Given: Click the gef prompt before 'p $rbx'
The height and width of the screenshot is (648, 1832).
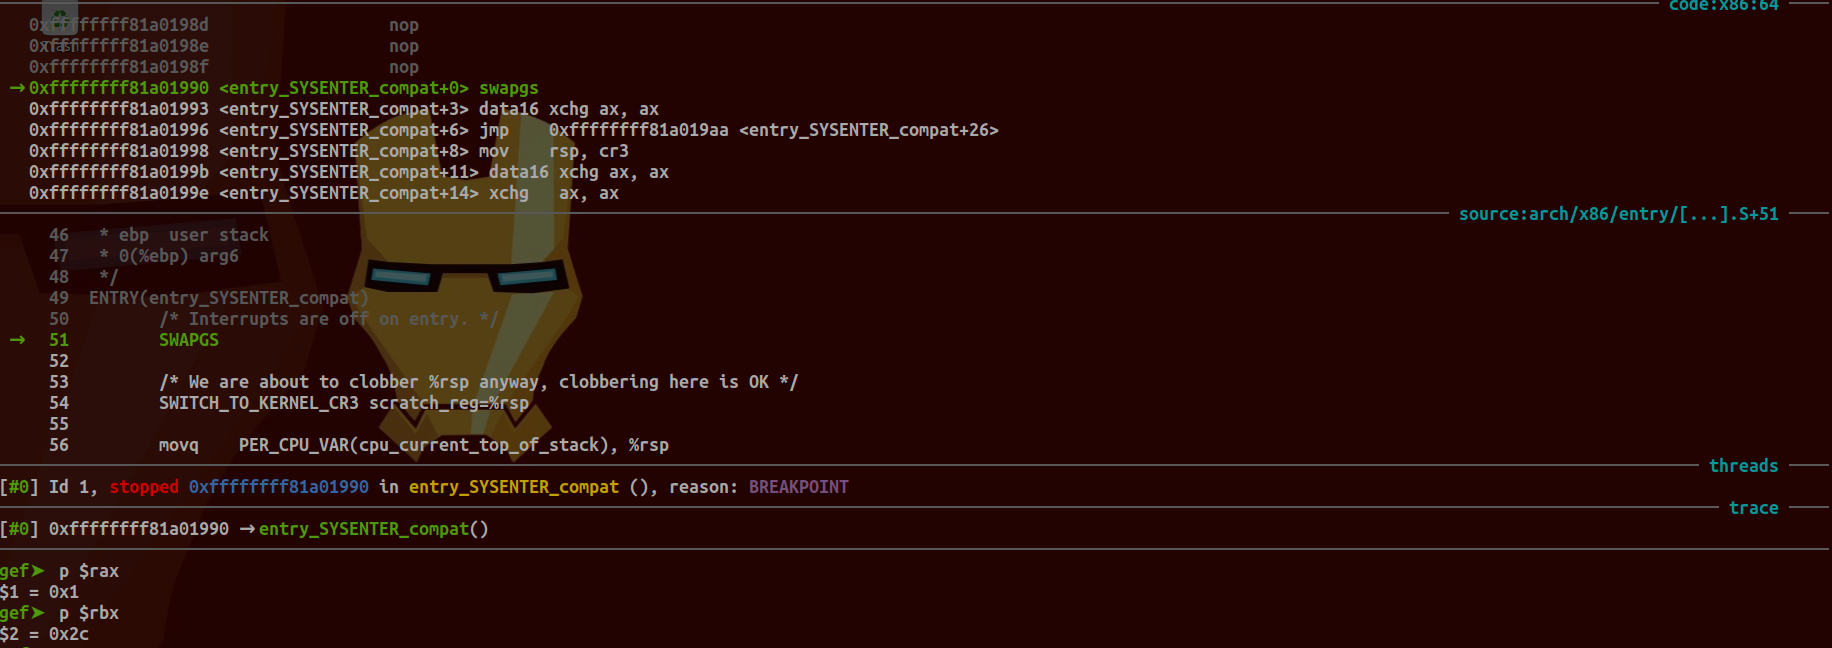Looking at the screenshot, I should click(x=22, y=613).
